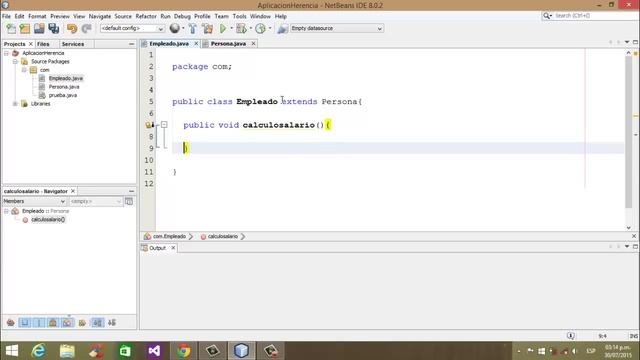Toggle Sort by Source in the Navigator
This screenshot has width=640, height=360.
pyautogui.click(x=112, y=323)
